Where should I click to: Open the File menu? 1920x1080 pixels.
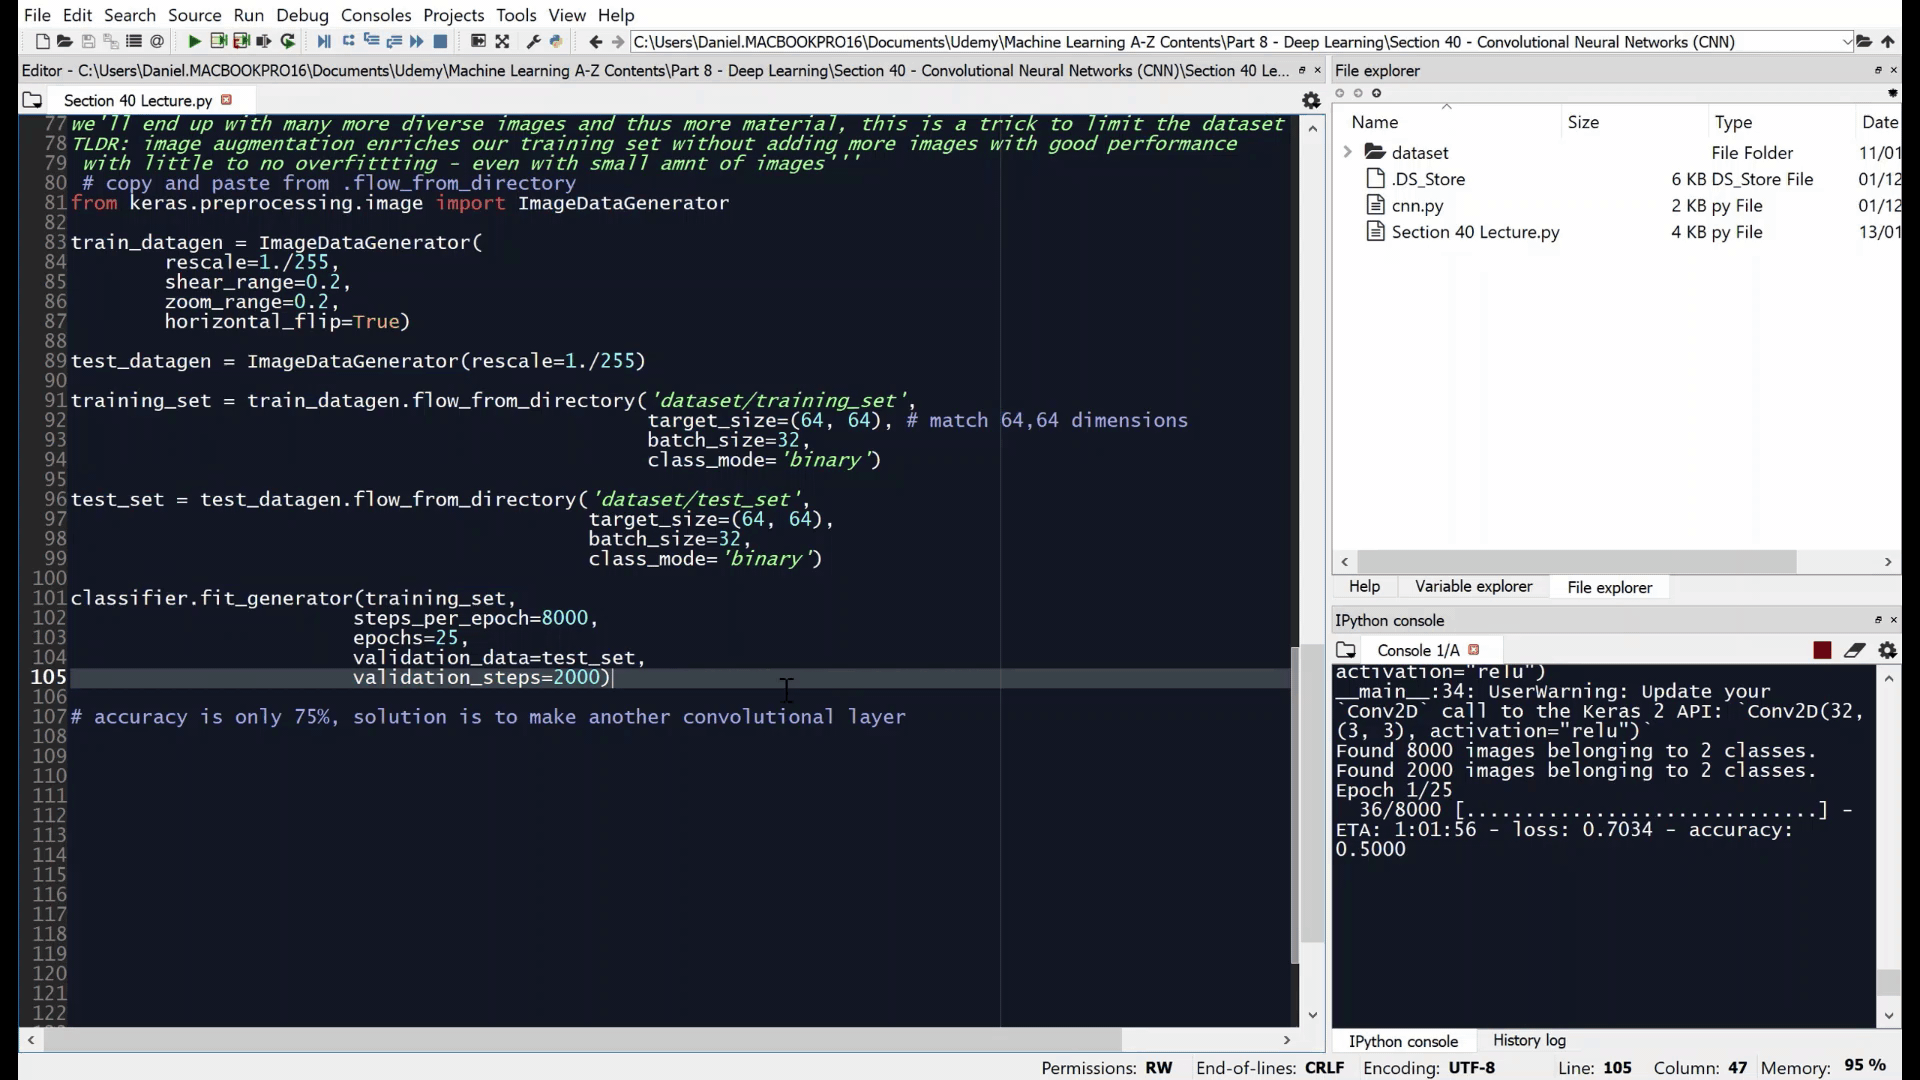37,15
